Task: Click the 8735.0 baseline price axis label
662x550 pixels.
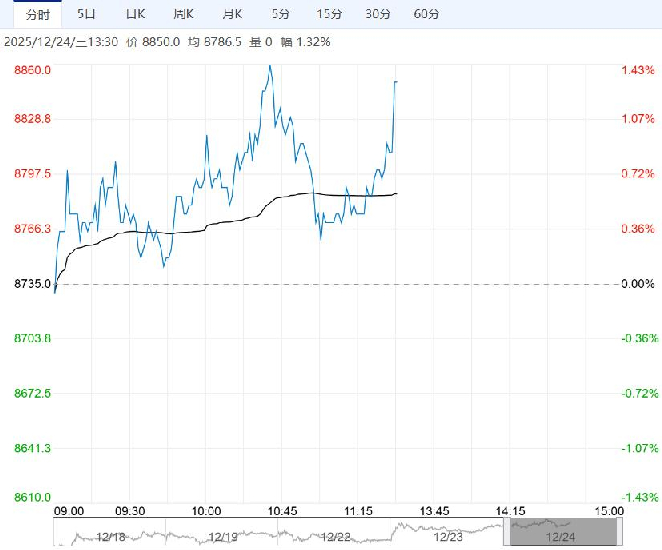Action: [x=32, y=284]
